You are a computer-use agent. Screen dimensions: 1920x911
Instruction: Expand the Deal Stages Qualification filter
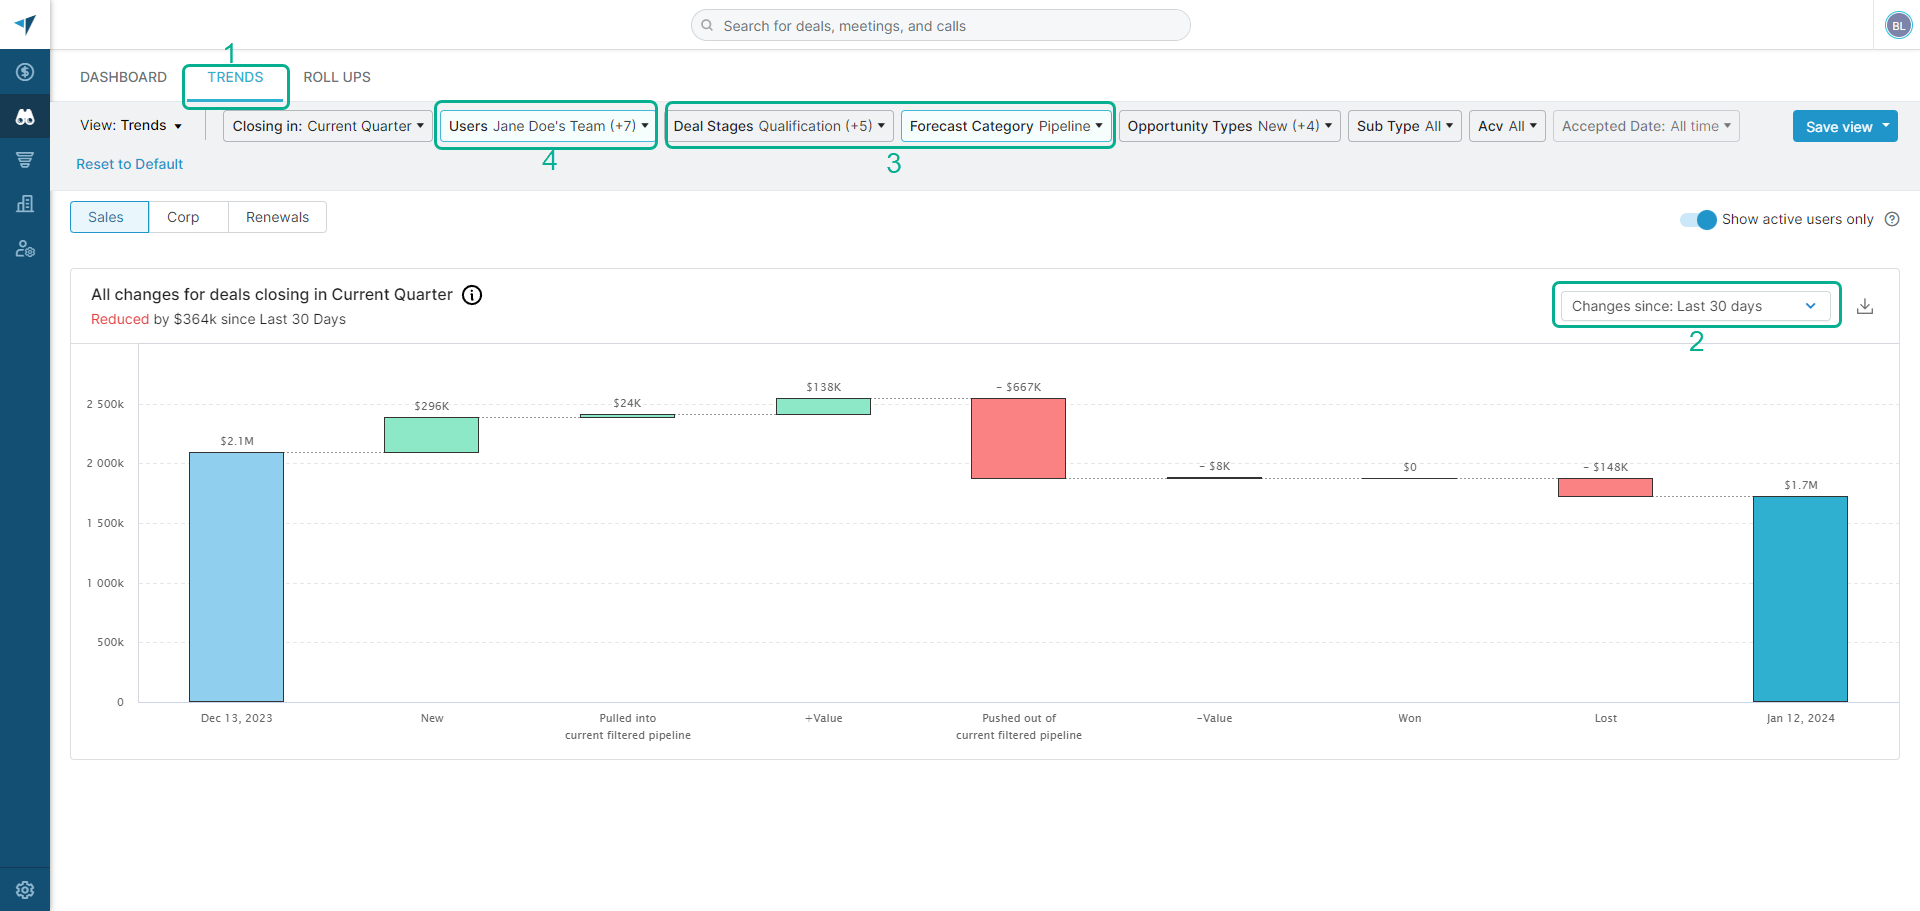pos(779,126)
